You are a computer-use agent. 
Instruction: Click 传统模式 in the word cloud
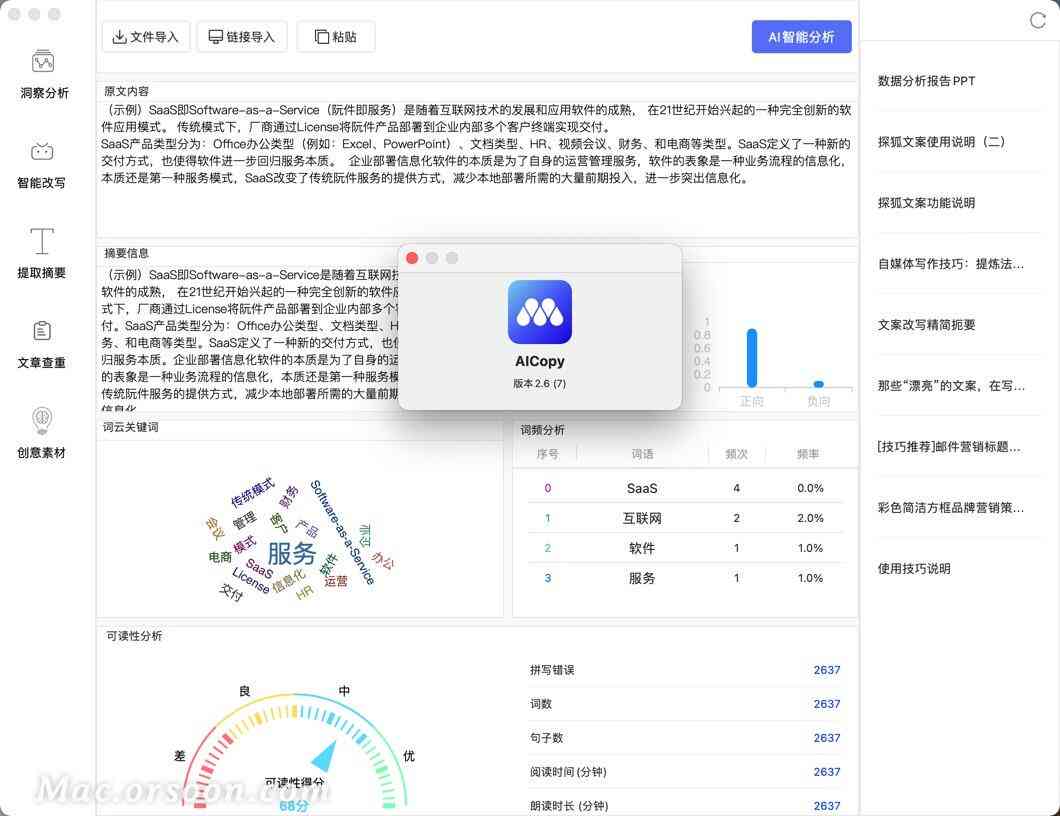(x=252, y=492)
